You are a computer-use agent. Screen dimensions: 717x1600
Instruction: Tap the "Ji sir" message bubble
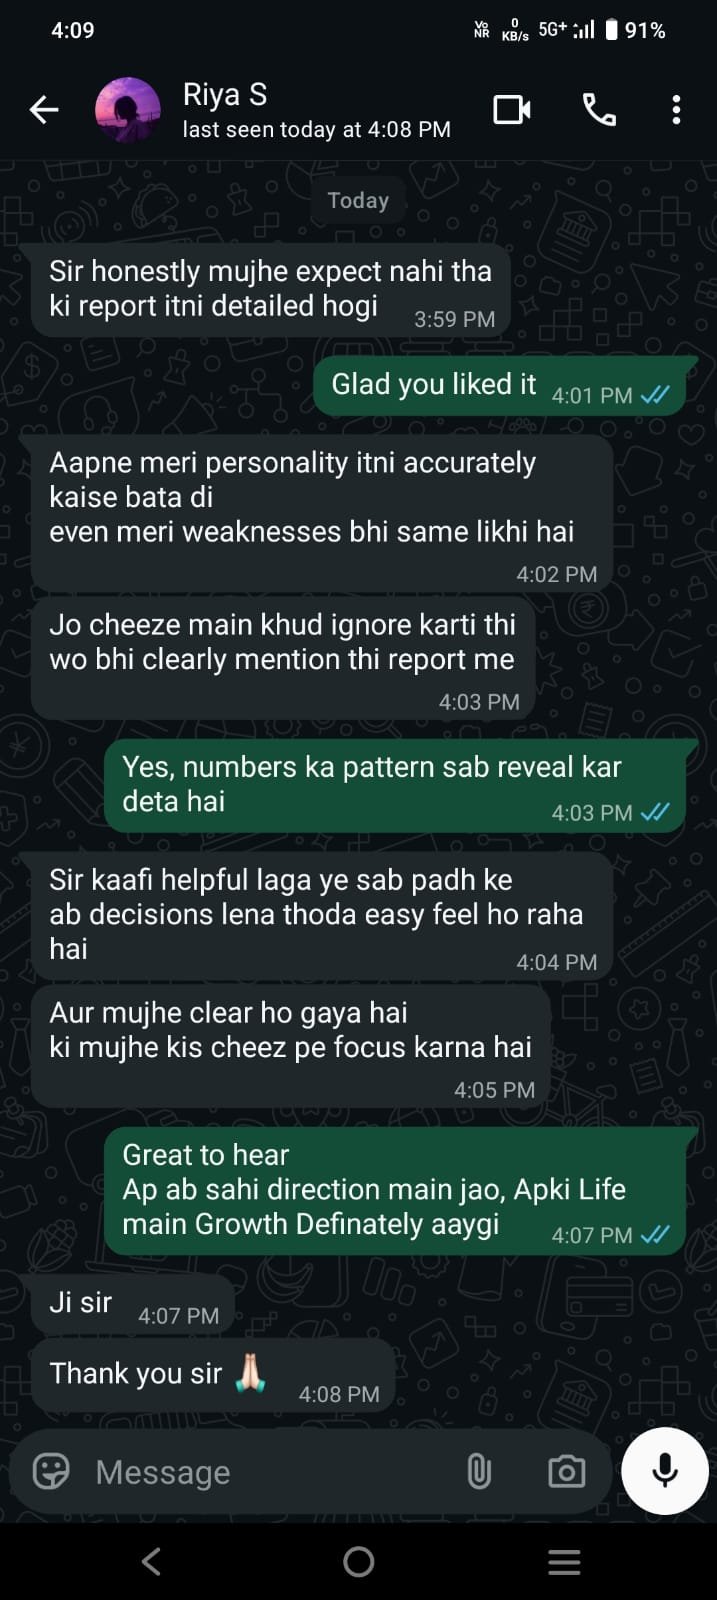pyautogui.click(x=133, y=1304)
